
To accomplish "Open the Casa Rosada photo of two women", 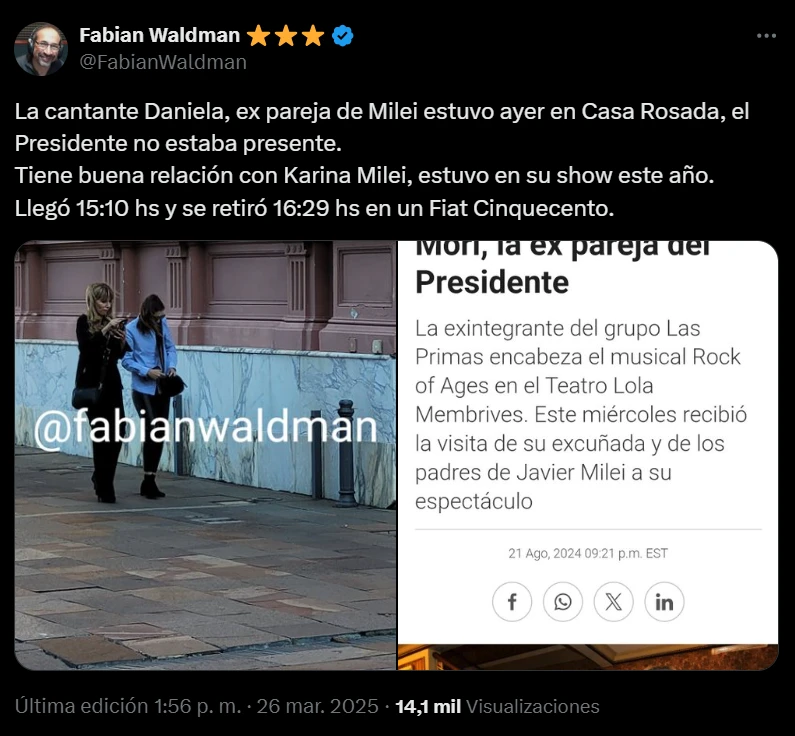I will pyautogui.click(x=205, y=455).
